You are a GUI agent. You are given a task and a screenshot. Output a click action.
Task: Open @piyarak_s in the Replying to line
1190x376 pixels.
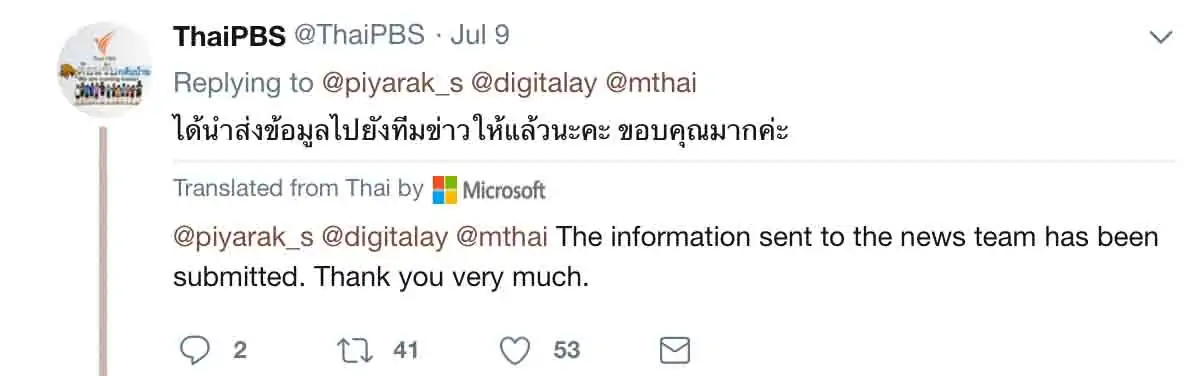pos(392,84)
